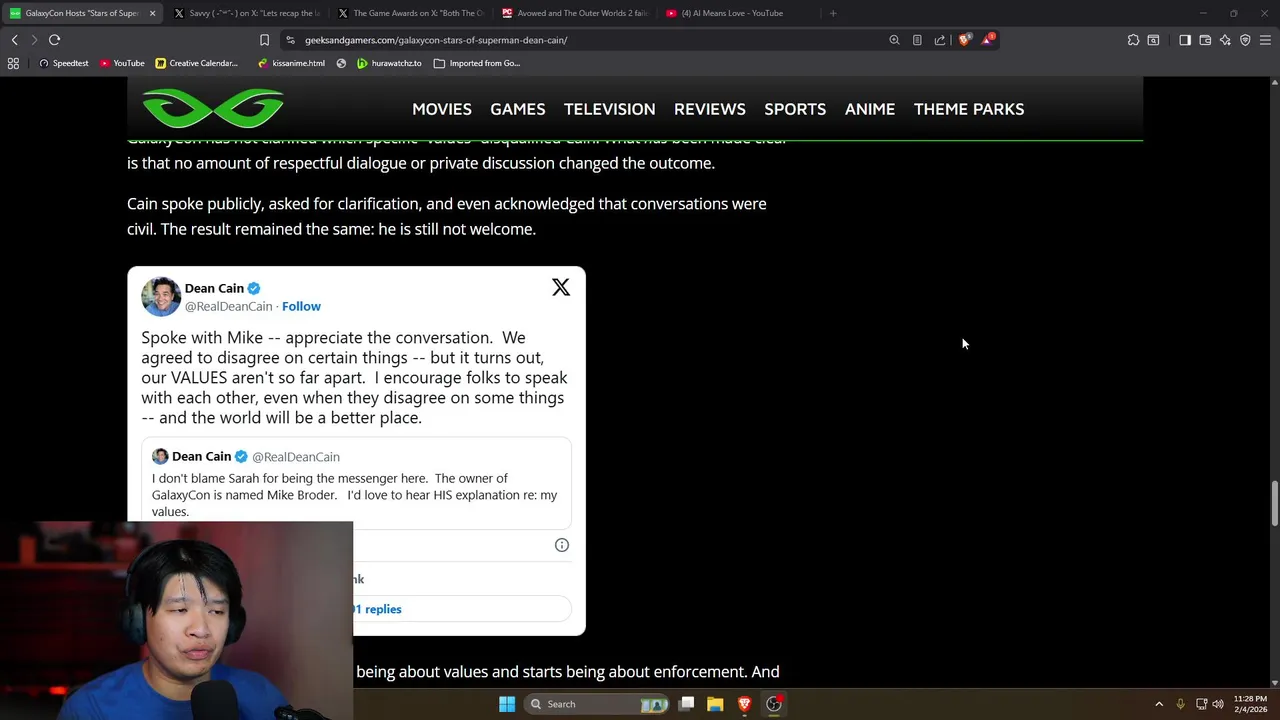The image size is (1280, 720).
Task: Click the zoom magnifier icon in address bar
Action: (x=894, y=40)
